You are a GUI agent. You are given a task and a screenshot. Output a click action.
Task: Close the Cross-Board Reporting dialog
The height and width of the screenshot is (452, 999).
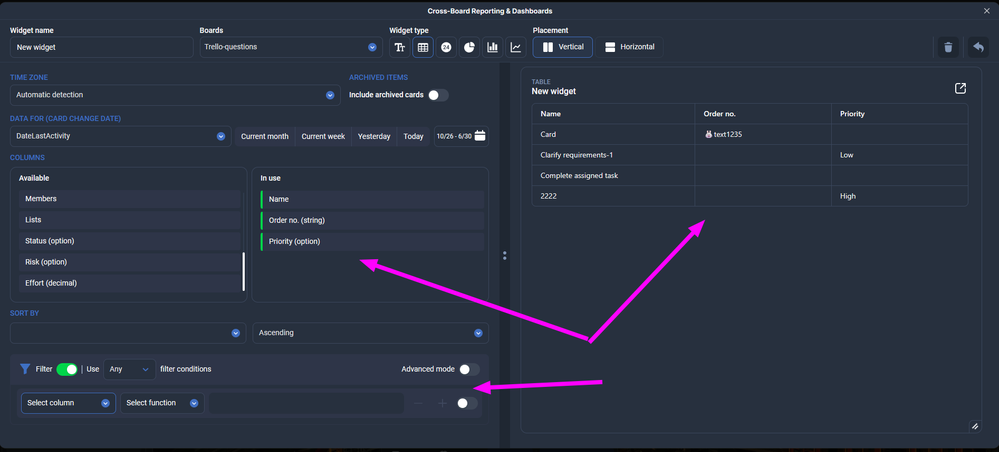(987, 11)
